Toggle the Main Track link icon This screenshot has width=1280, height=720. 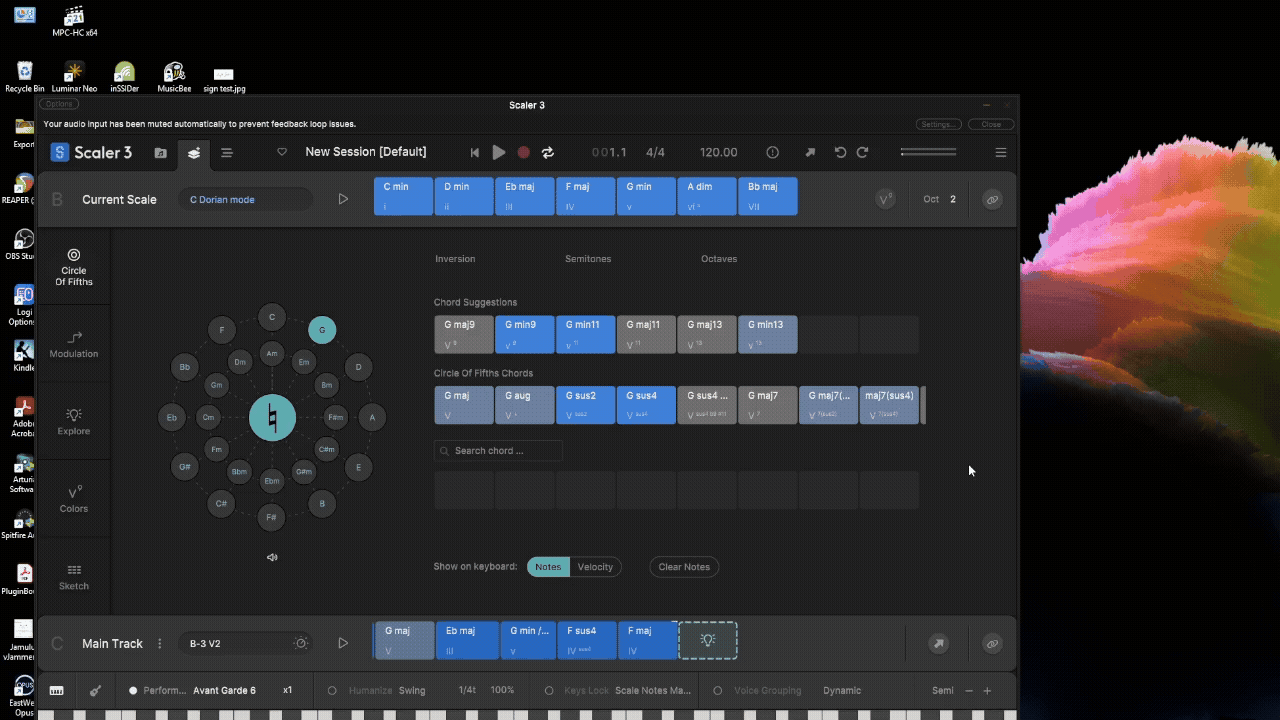pos(992,644)
